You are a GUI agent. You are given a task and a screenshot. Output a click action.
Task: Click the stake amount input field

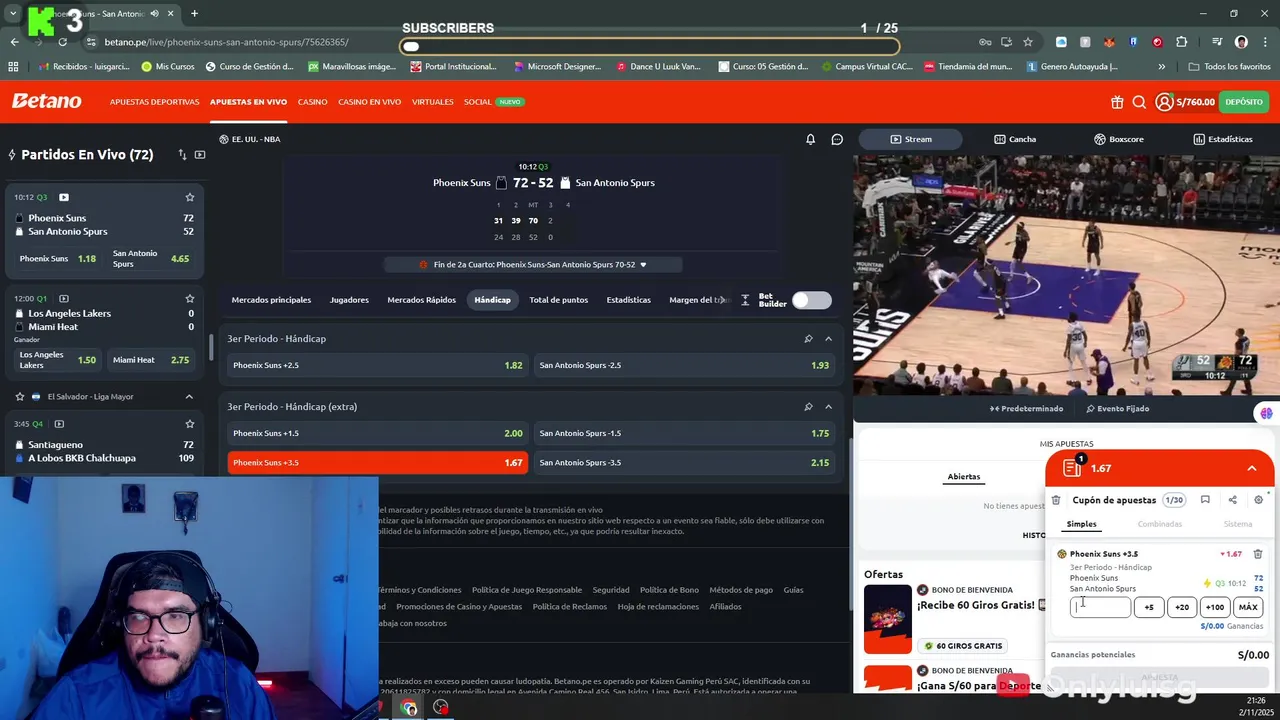click(1100, 607)
